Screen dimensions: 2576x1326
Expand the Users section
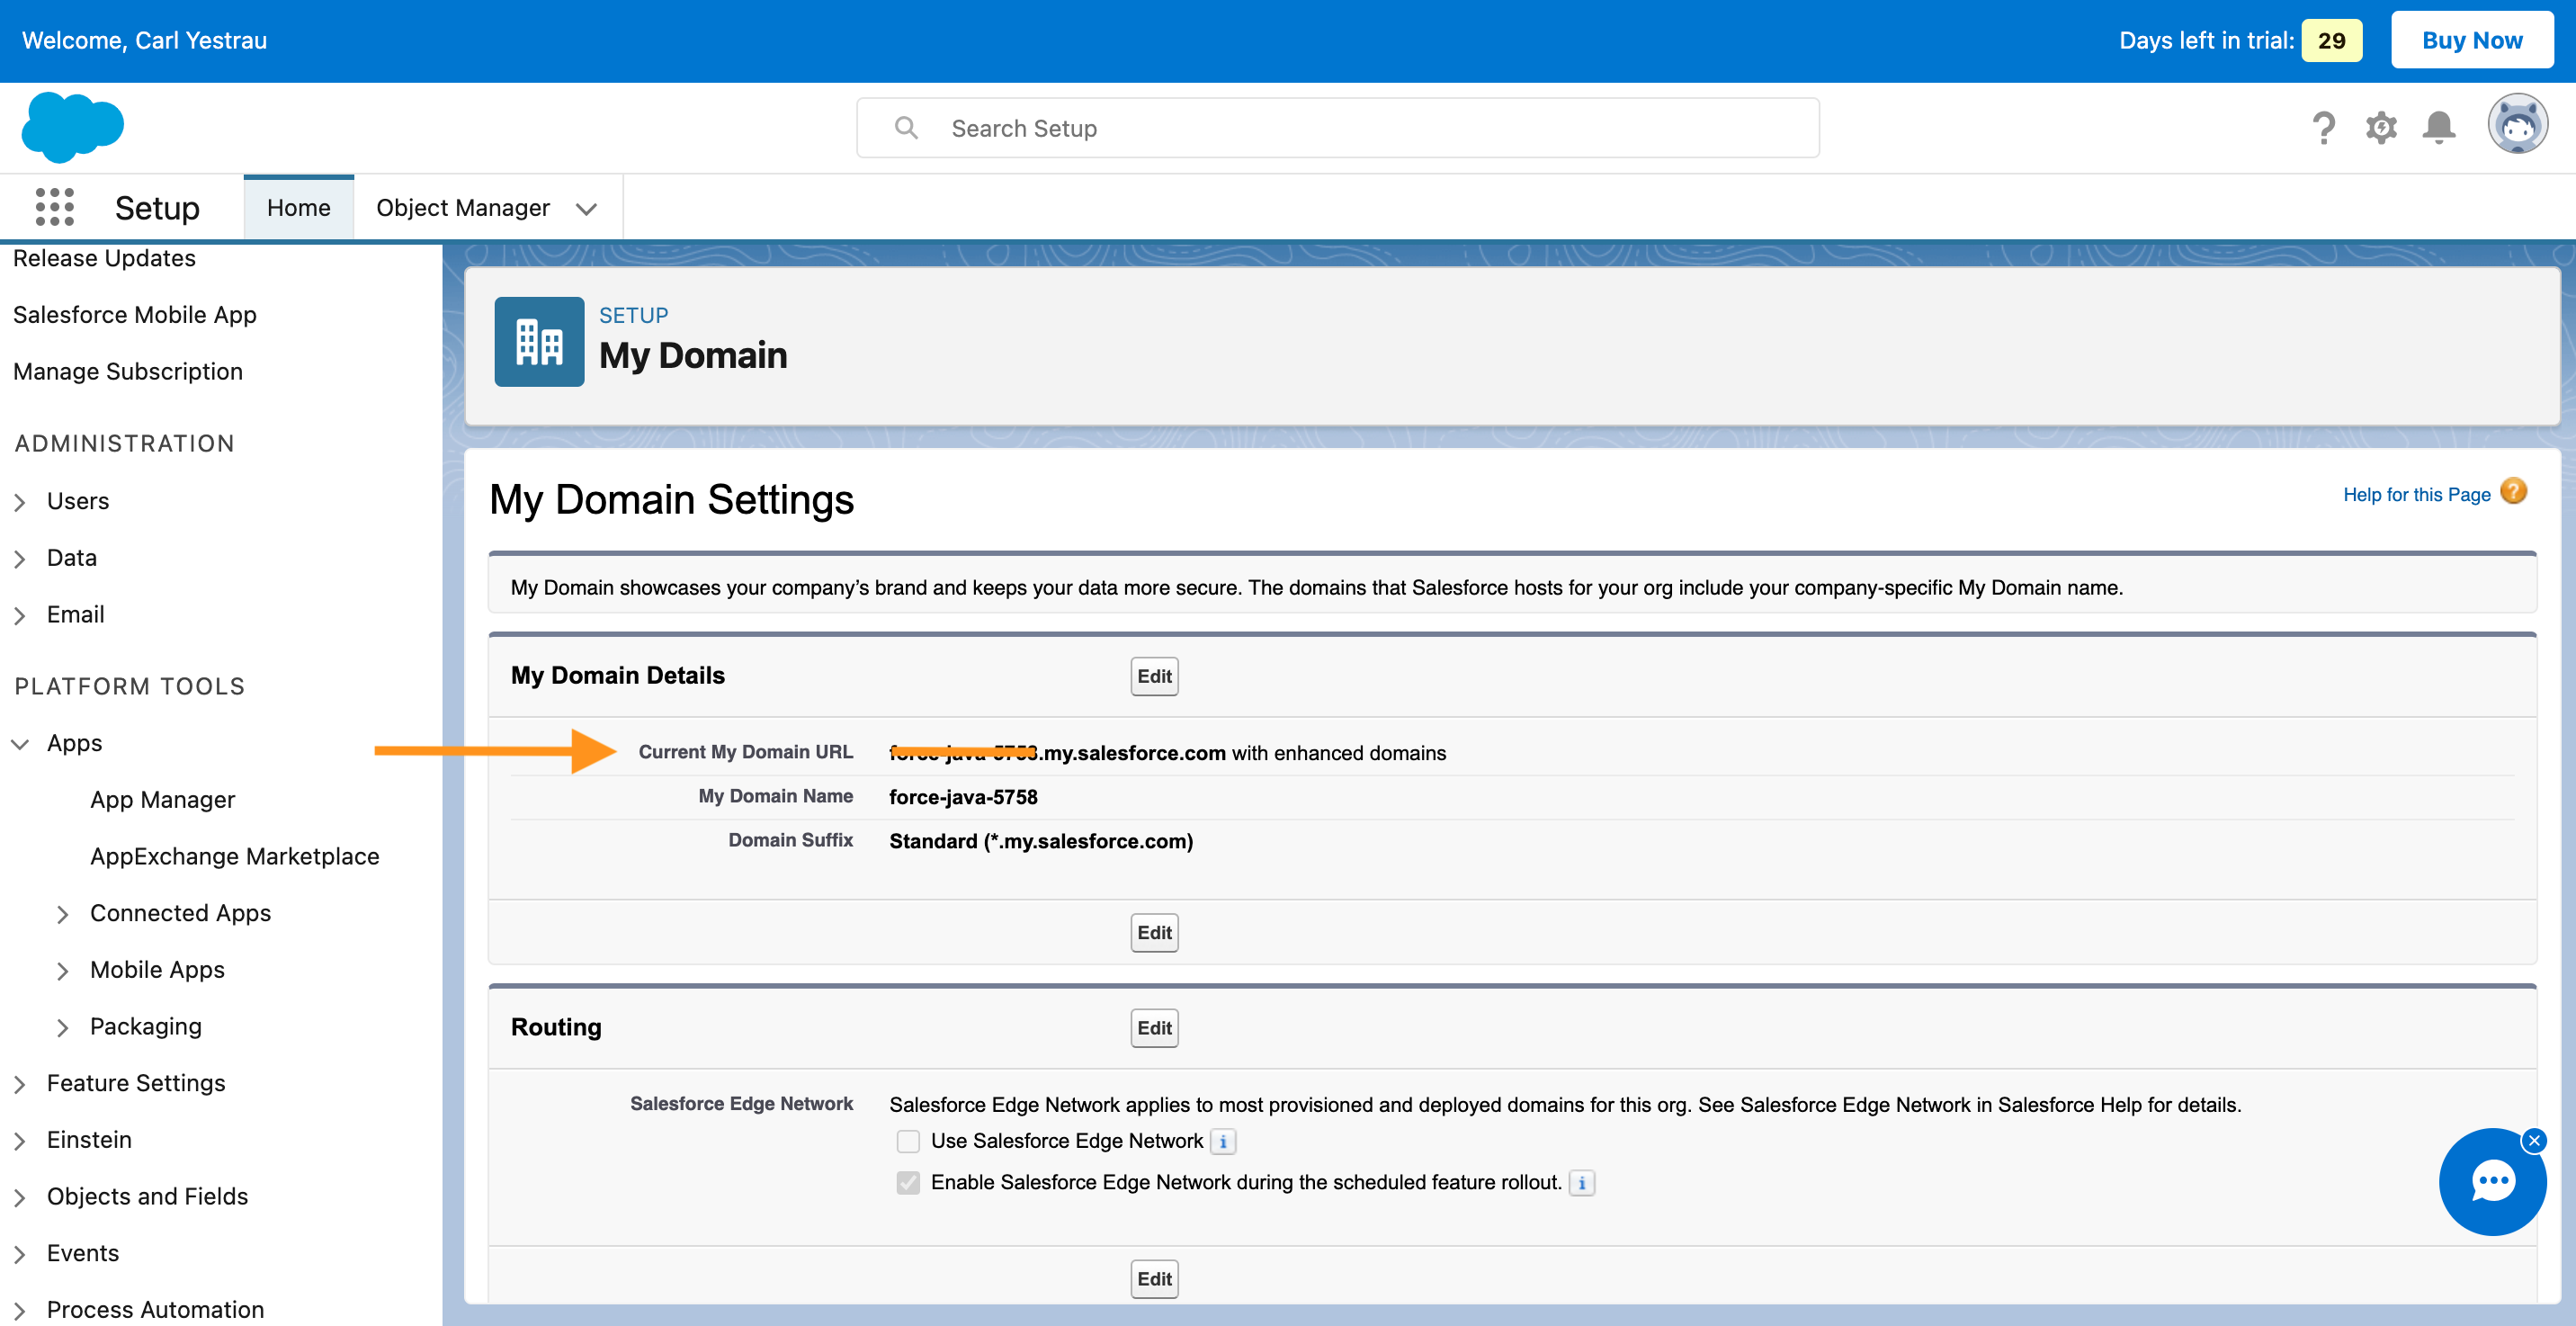click(20, 502)
